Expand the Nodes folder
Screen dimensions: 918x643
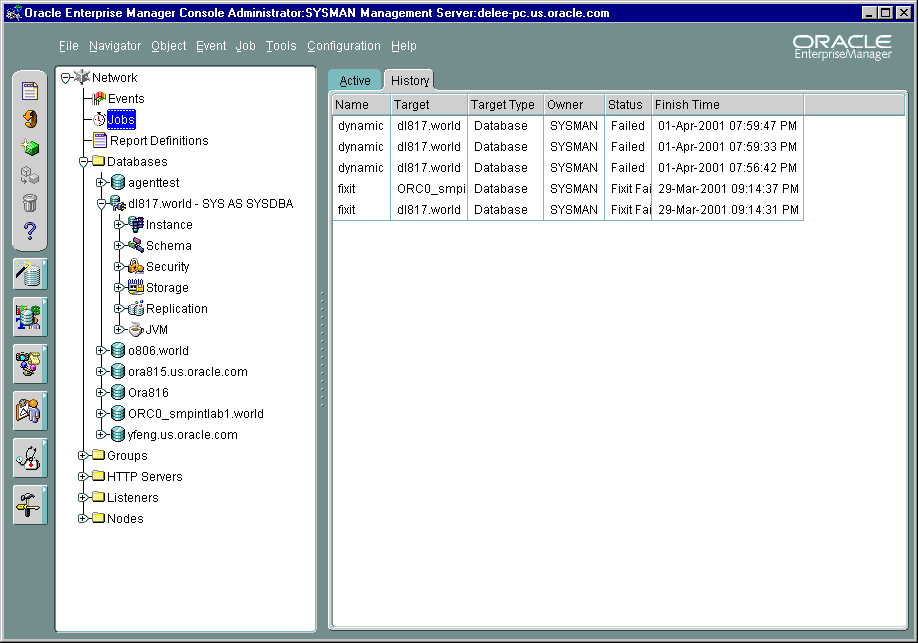83,518
